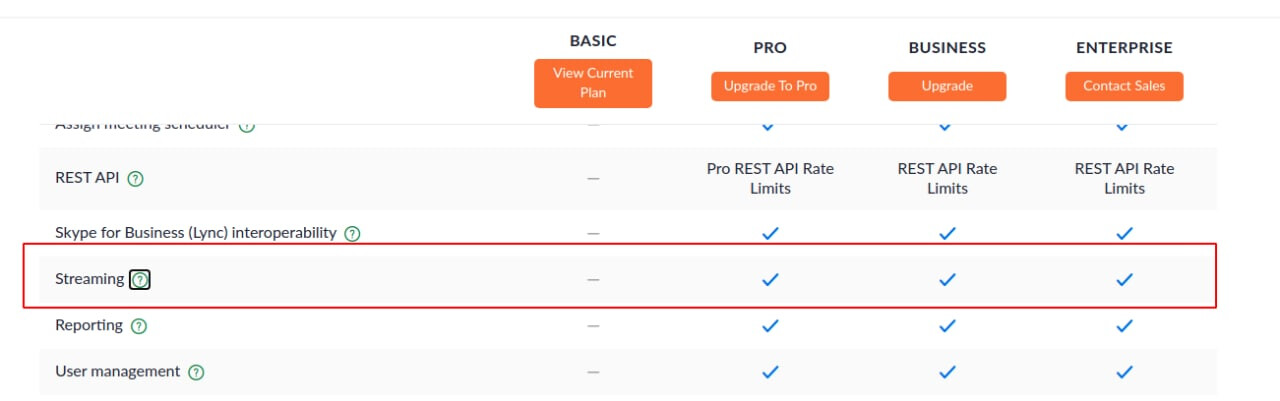Viewport: 1280px width, 401px height.
Task: Click the help icon next to Streaming
Action: 140,280
